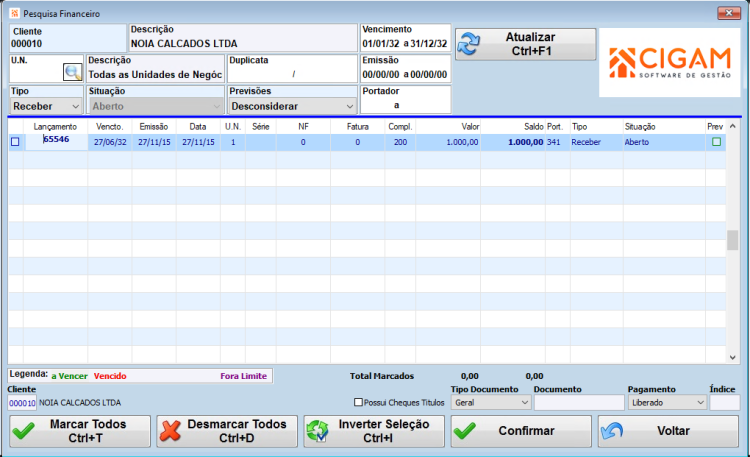Image resolution: width=750 pixels, height=457 pixels.
Task: Click the green recycle icon on Inverter Seleção
Action: tap(318, 431)
